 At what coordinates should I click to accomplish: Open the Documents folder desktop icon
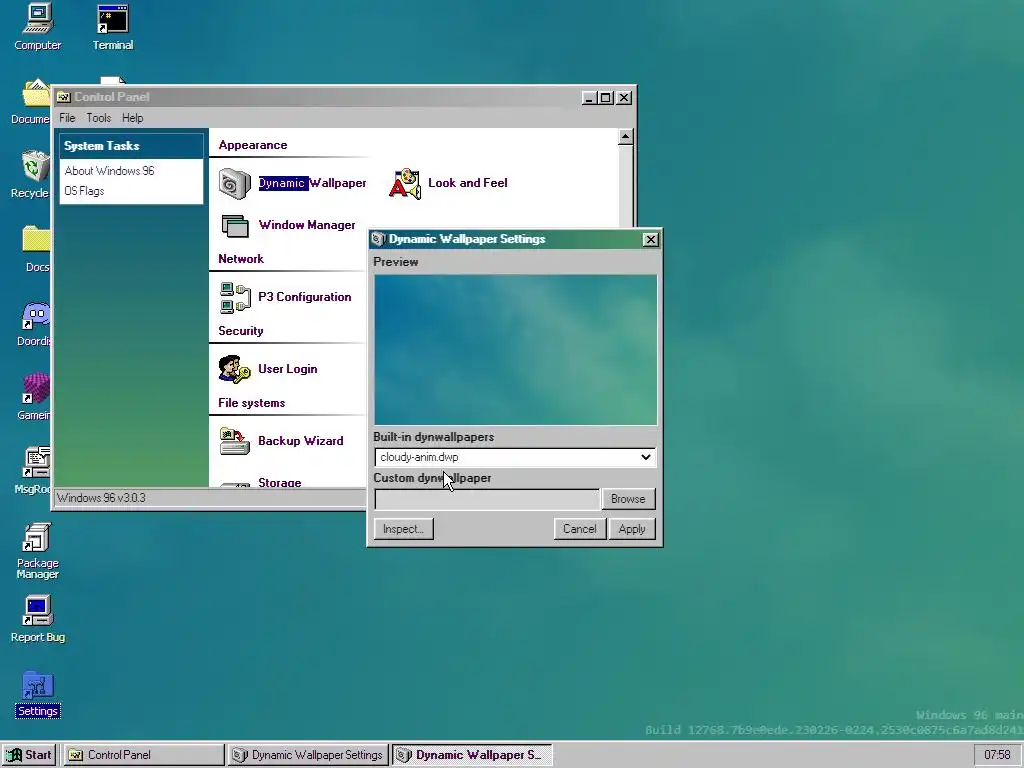pos(31,101)
